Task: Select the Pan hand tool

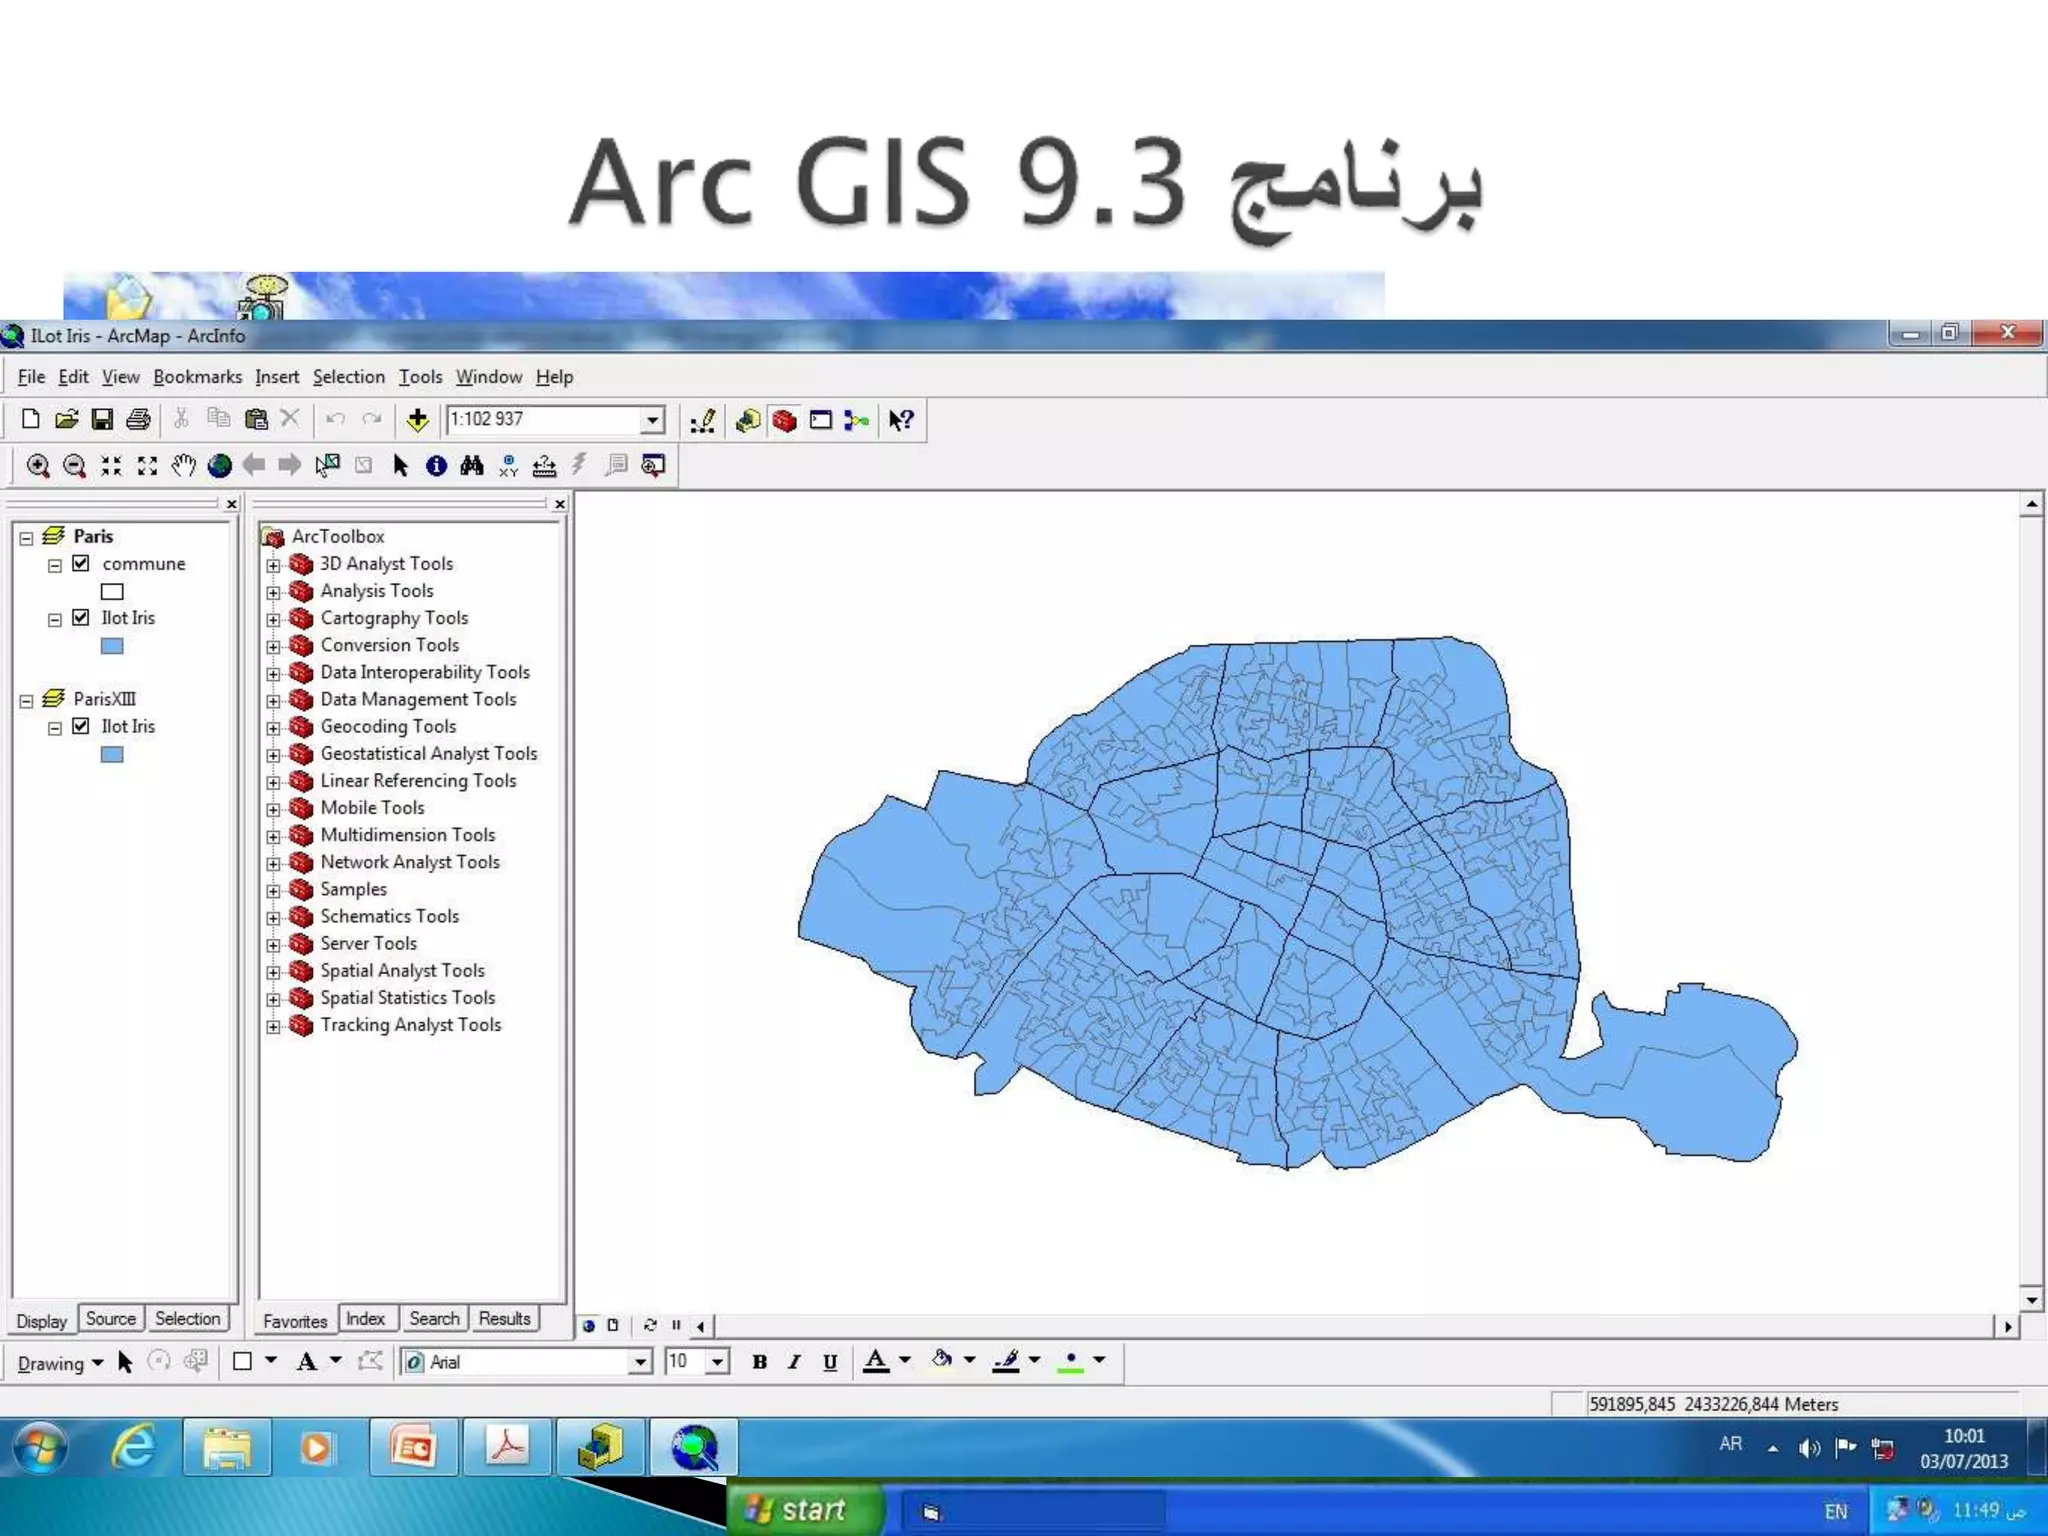Action: 183,466
